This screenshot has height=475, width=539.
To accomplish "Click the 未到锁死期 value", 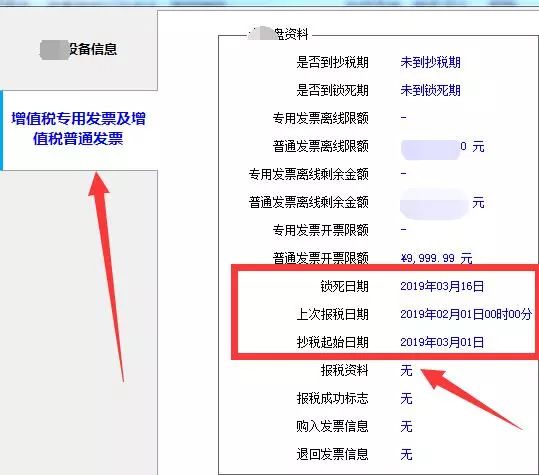I will (430, 91).
